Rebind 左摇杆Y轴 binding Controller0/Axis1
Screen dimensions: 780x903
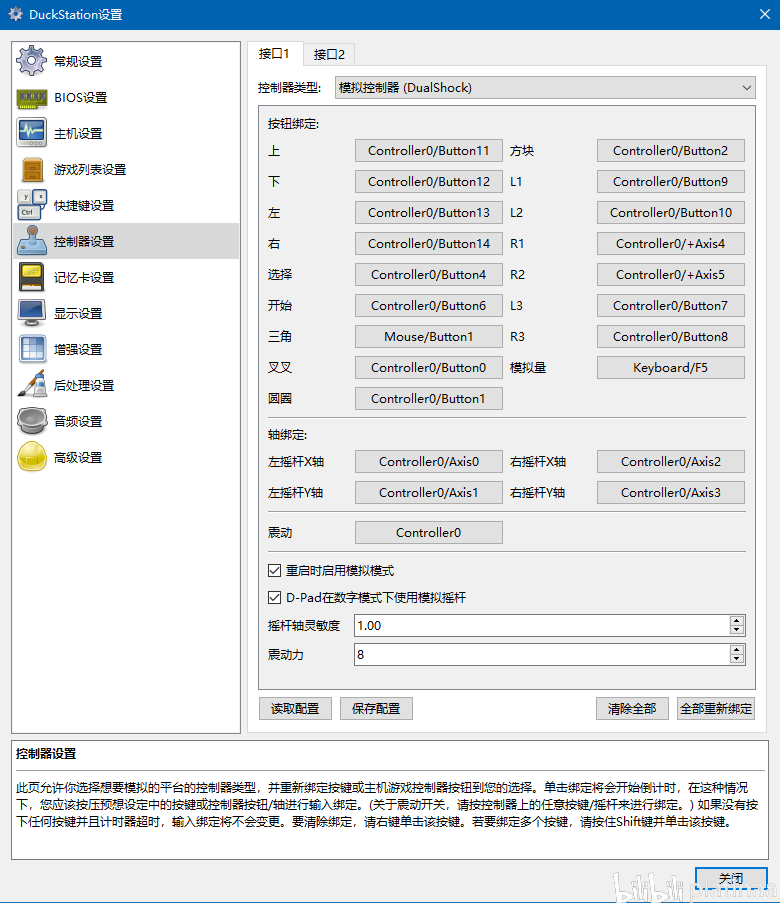(429, 492)
